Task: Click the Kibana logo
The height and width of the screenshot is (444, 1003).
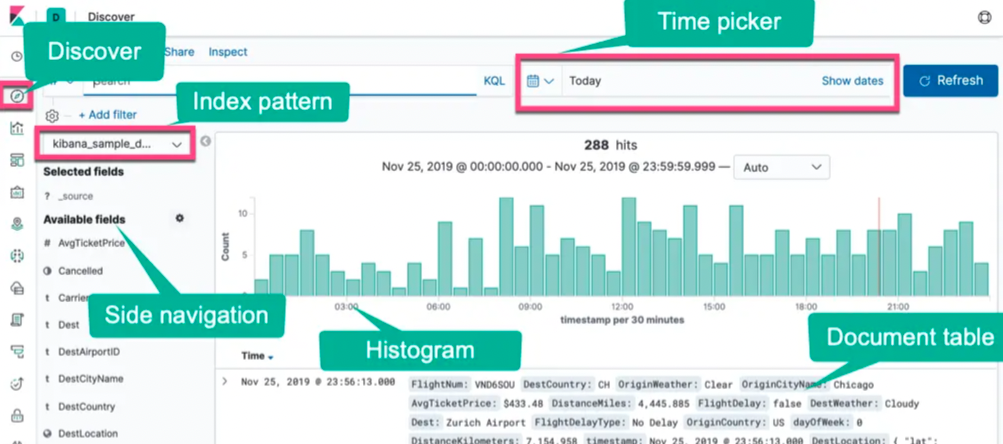Action: (17, 15)
